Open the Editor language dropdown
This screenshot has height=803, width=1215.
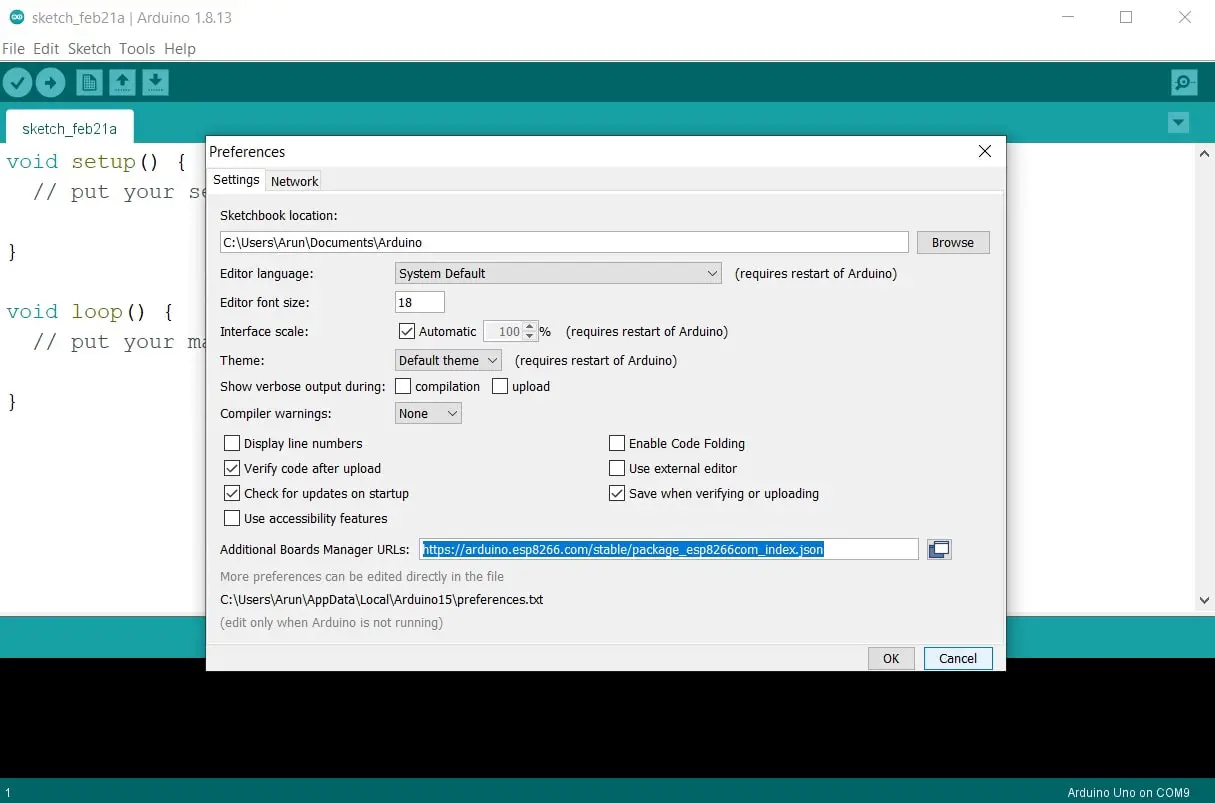click(558, 273)
